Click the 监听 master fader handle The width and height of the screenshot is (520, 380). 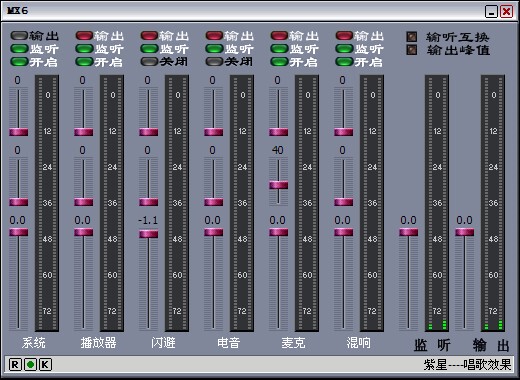409,232
